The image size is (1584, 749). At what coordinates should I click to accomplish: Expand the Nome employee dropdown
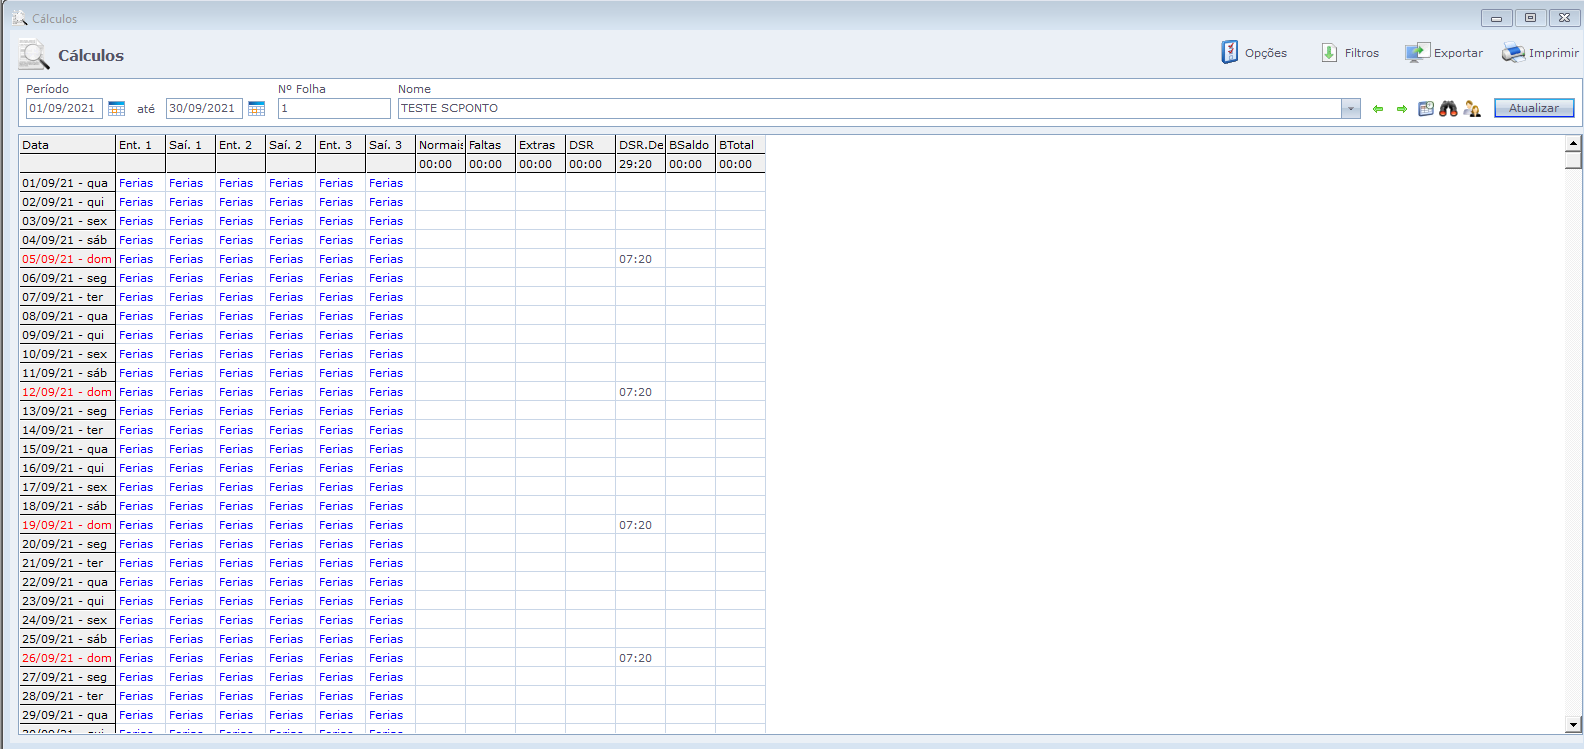click(1351, 109)
